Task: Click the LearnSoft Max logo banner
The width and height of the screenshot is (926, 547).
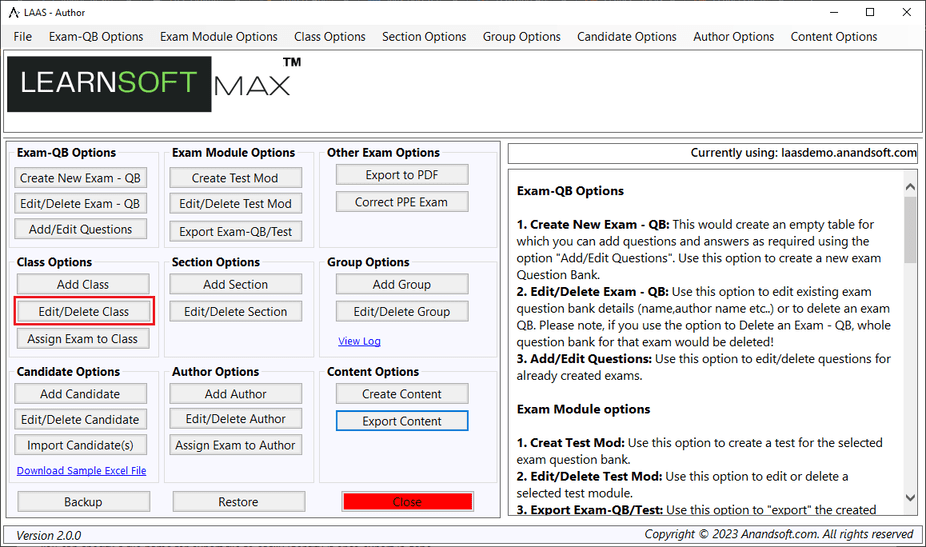Action: tap(150, 84)
